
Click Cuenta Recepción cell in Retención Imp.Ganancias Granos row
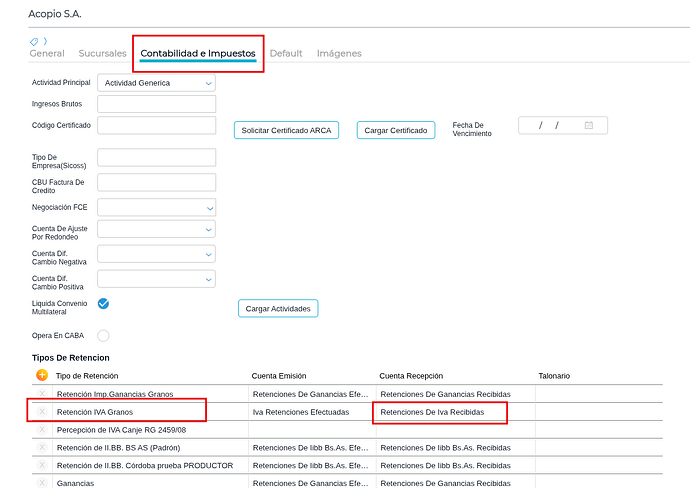pos(455,394)
